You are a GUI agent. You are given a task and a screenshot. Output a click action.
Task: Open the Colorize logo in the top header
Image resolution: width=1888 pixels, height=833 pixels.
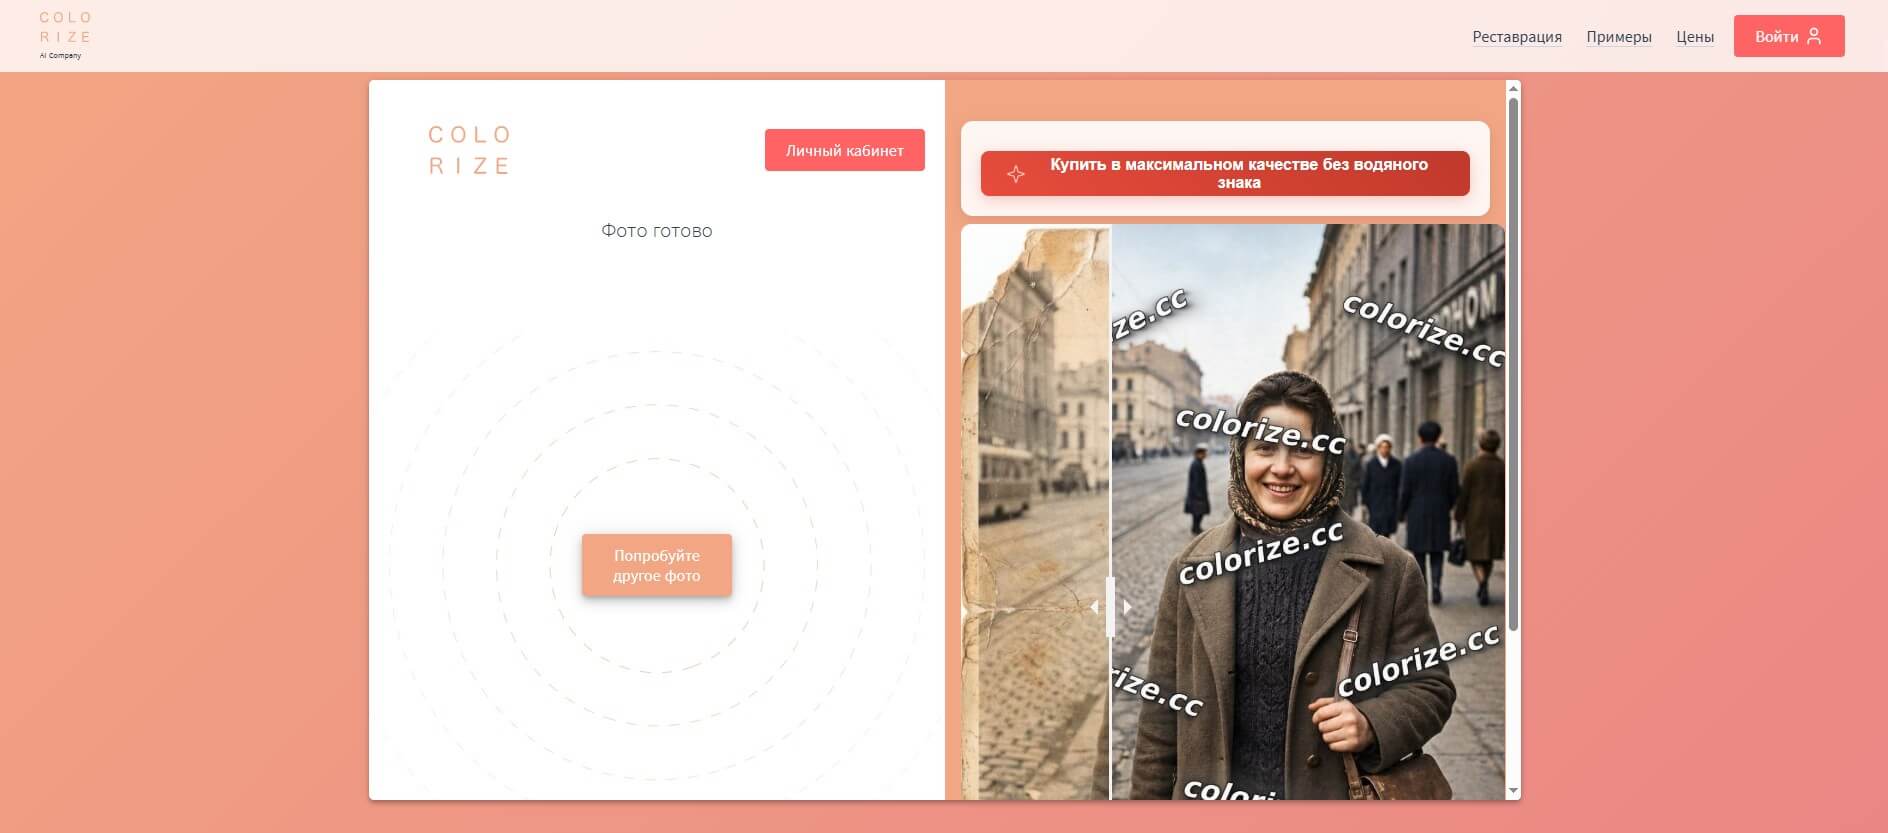pyautogui.click(x=65, y=35)
